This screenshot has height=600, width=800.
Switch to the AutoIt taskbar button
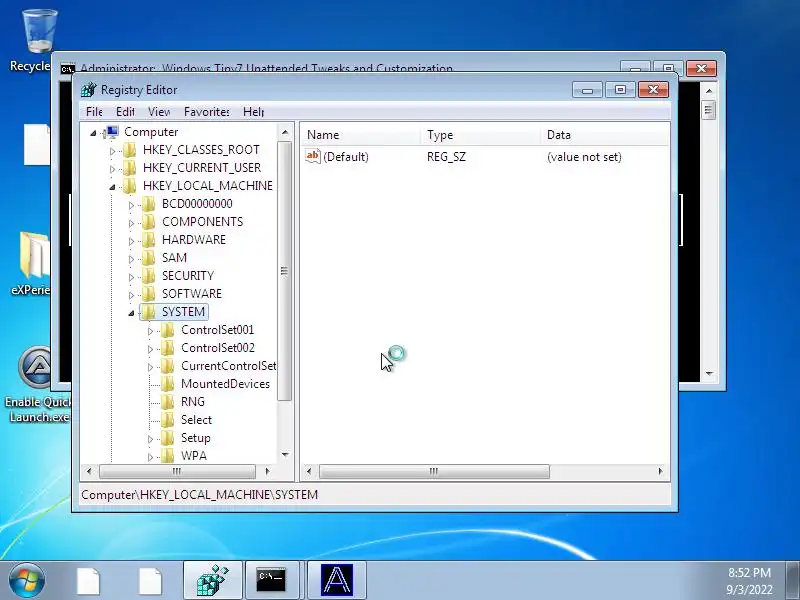coord(337,580)
